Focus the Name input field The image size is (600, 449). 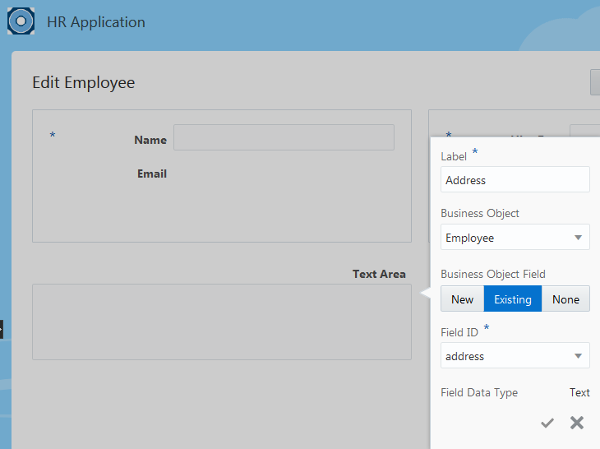(x=284, y=138)
